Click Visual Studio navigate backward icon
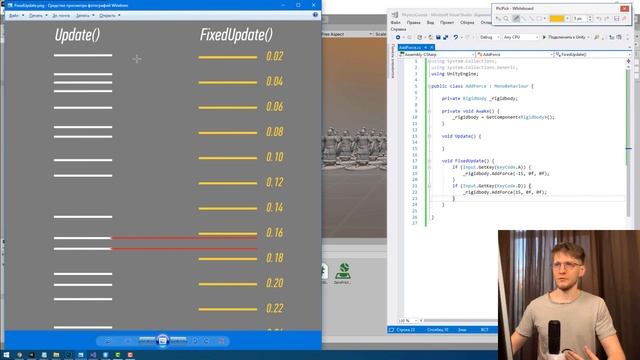640x360 pixels. pos(398,37)
